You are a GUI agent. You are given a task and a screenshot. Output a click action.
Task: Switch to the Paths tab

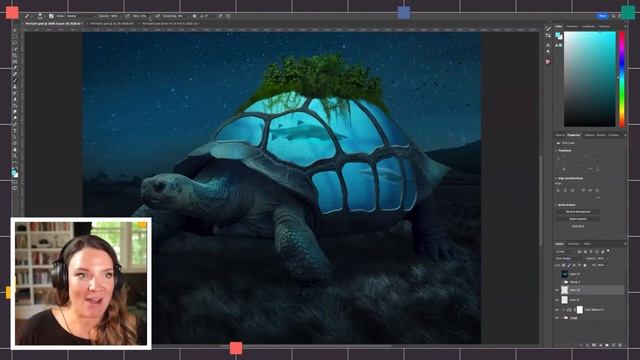587,244
